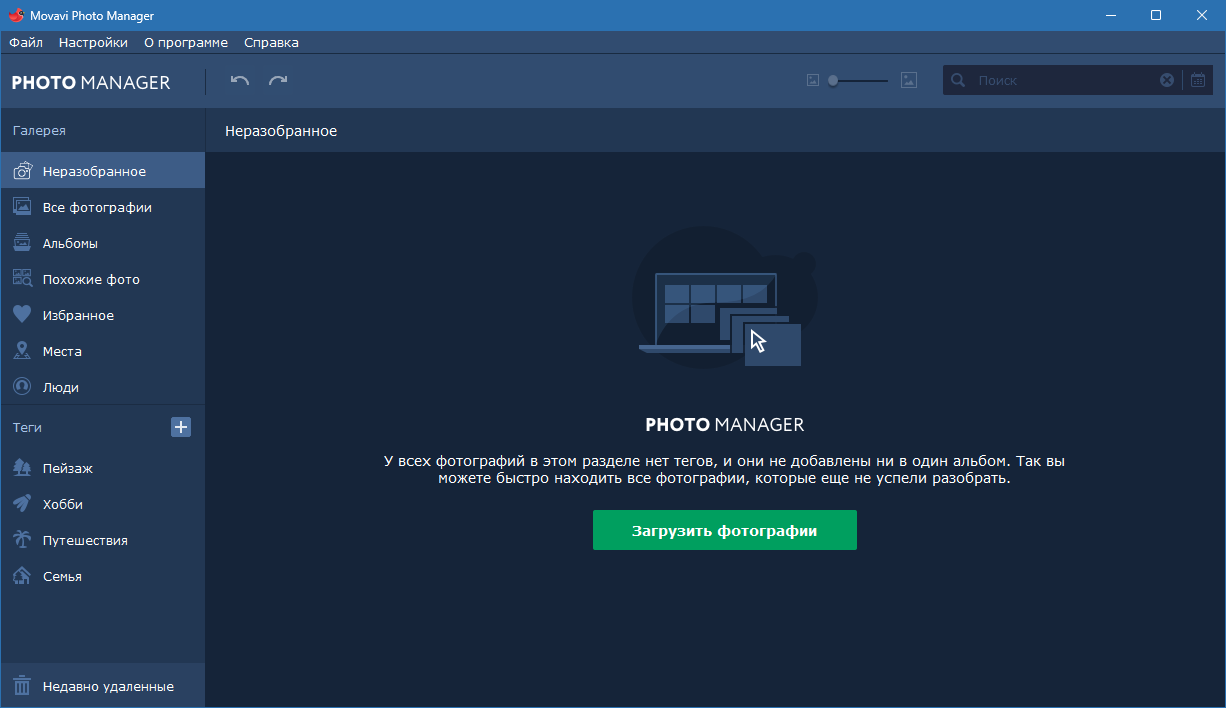Screen dimensions: 1226x708
Task: Select Все фотографии label
Action: coord(97,207)
